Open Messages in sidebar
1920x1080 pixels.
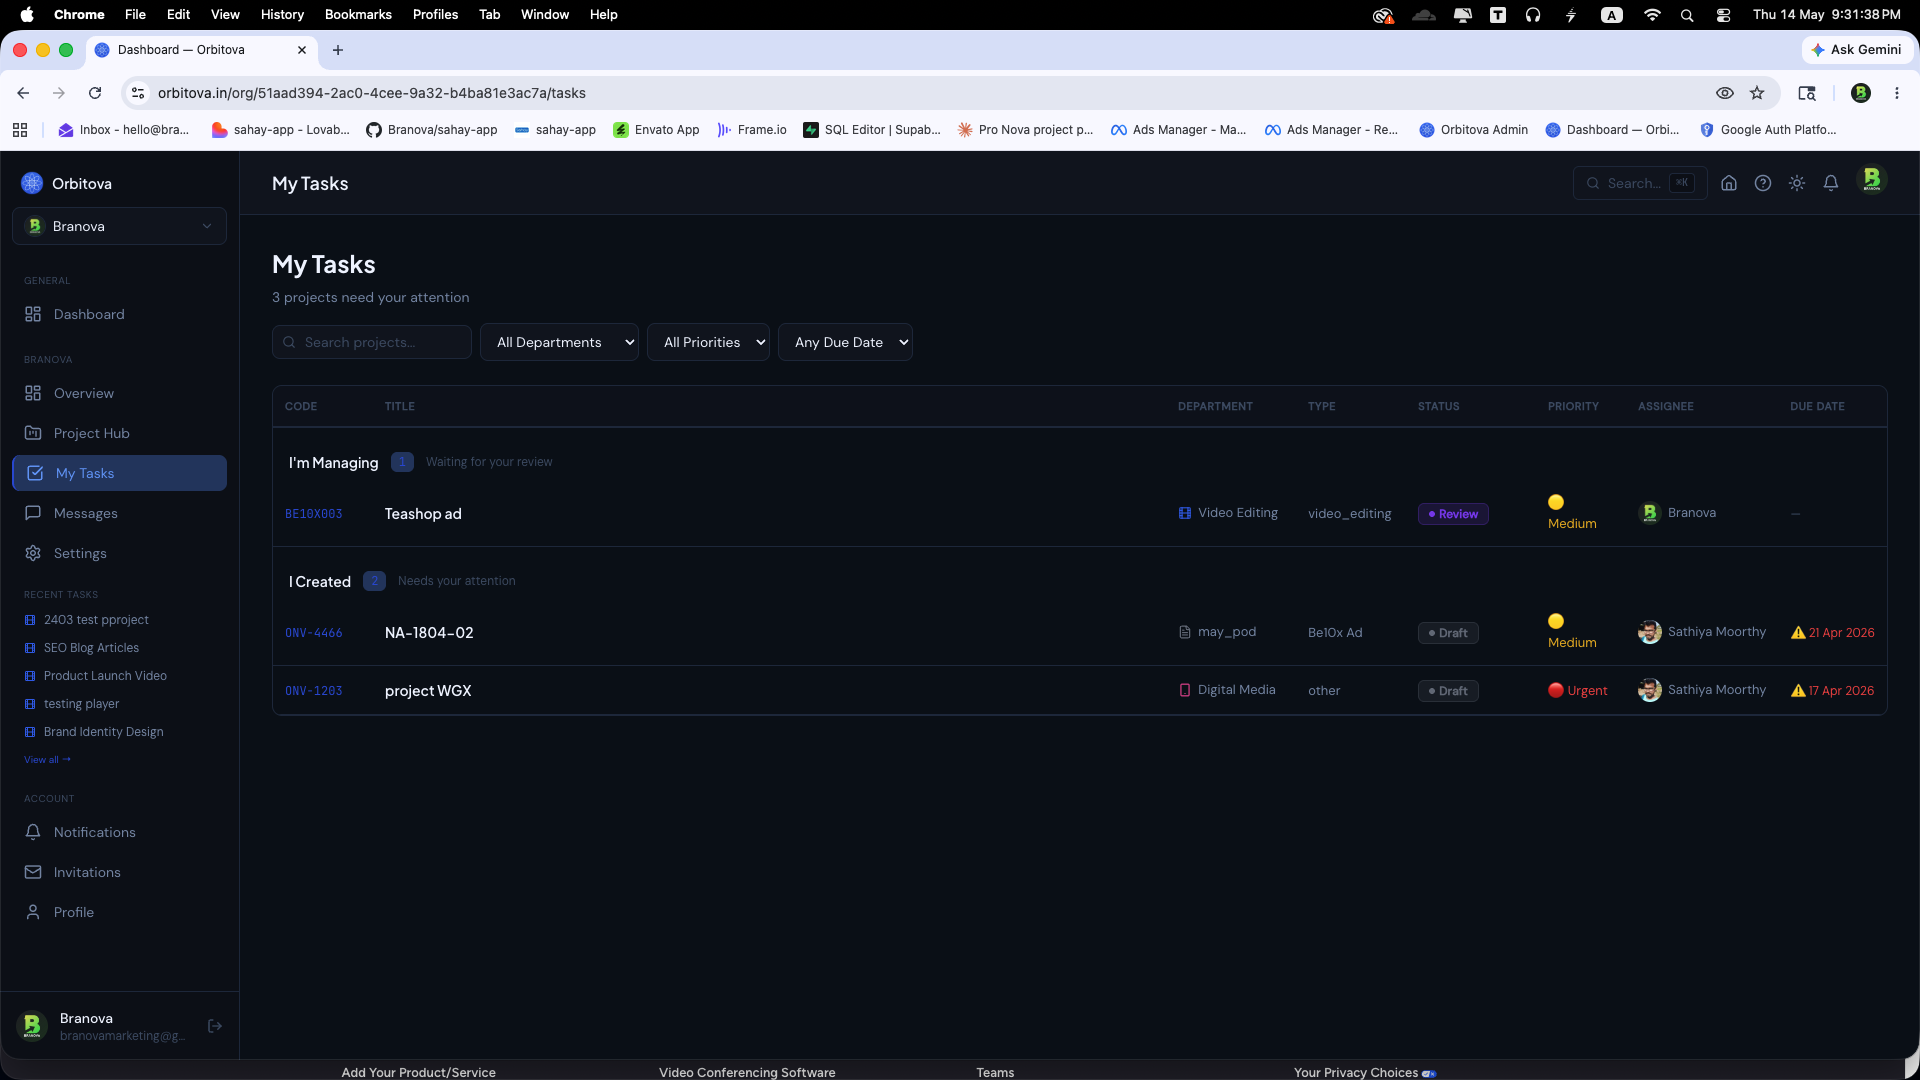(119, 513)
